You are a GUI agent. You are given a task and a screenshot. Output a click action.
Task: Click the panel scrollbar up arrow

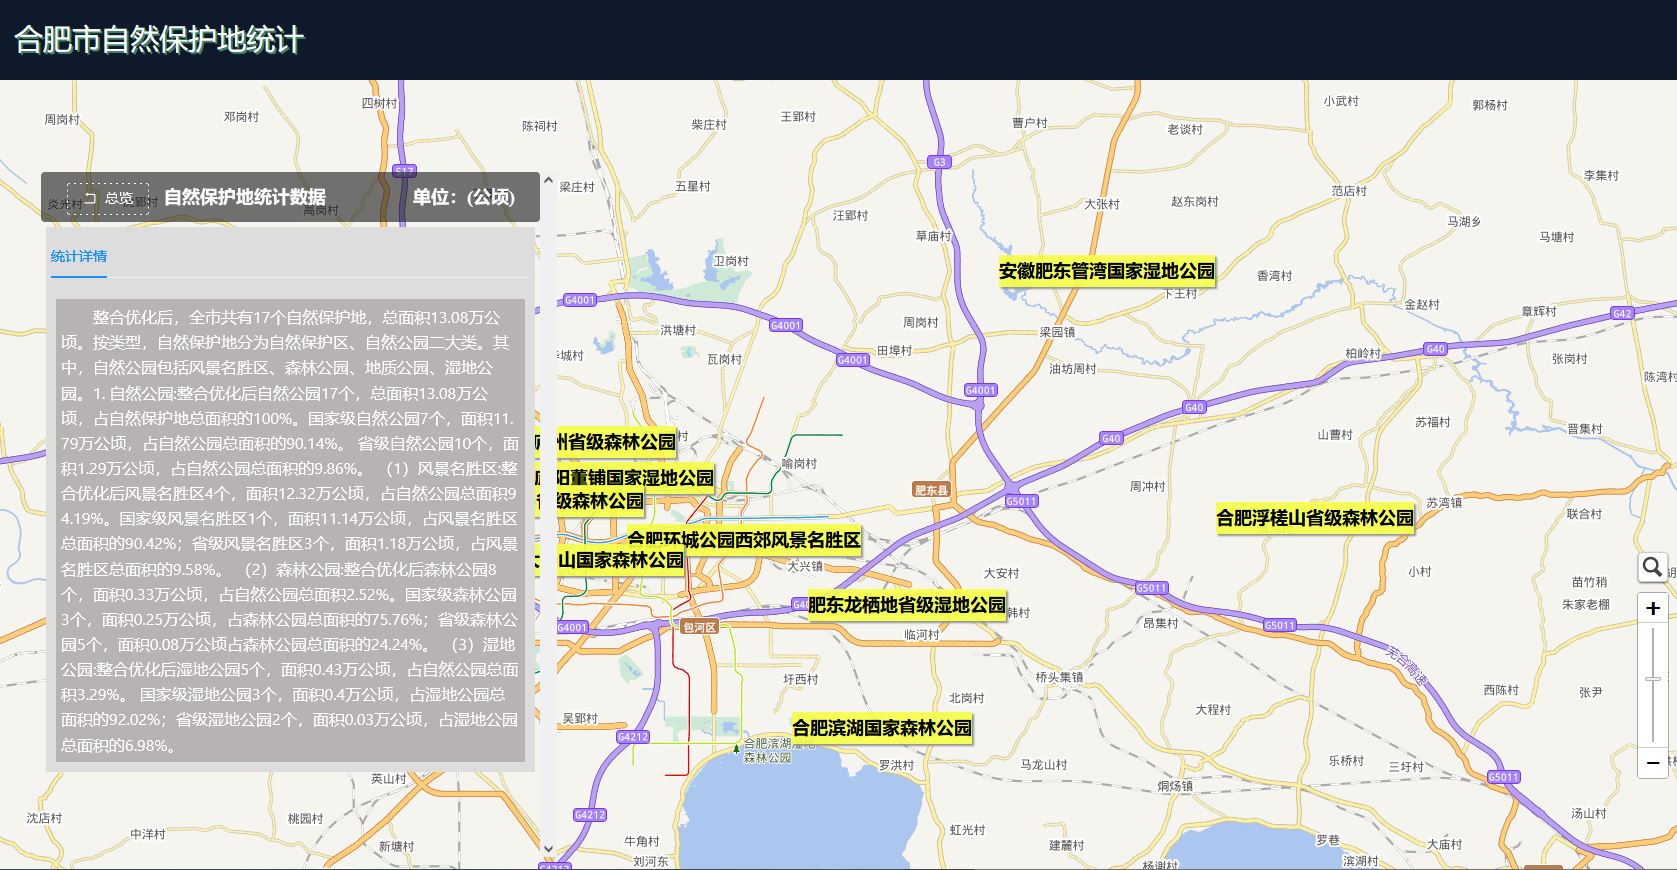point(547,180)
